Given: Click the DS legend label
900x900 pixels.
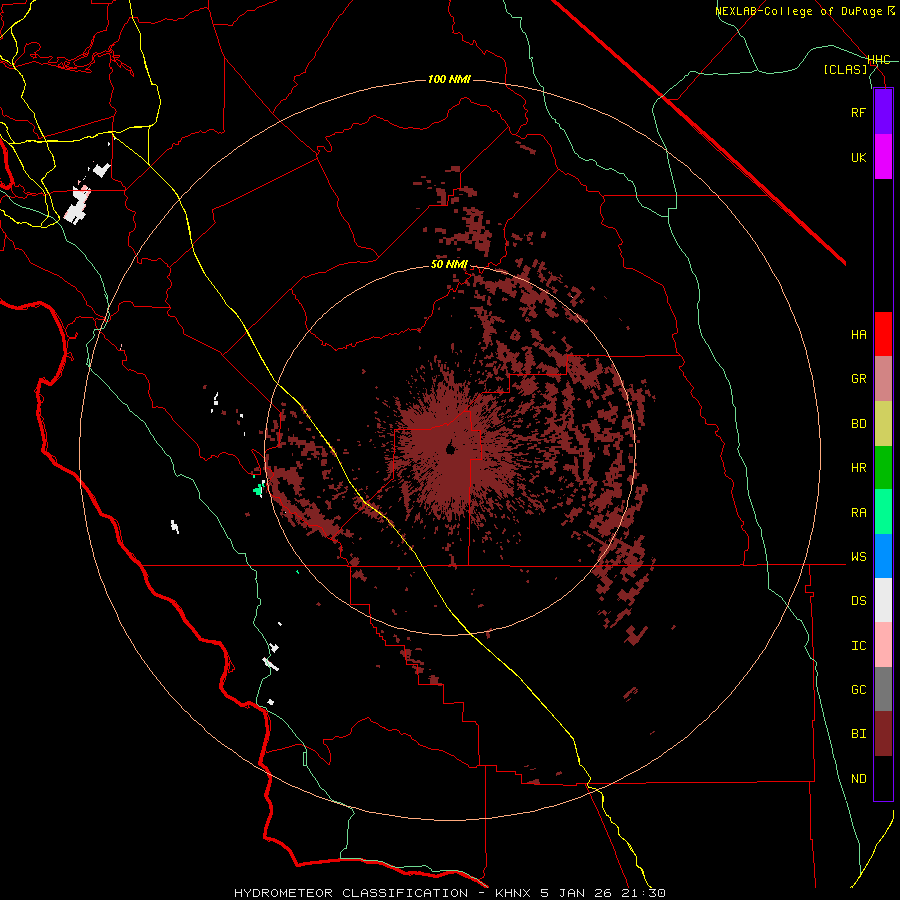Looking at the screenshot, I should 858,600.
